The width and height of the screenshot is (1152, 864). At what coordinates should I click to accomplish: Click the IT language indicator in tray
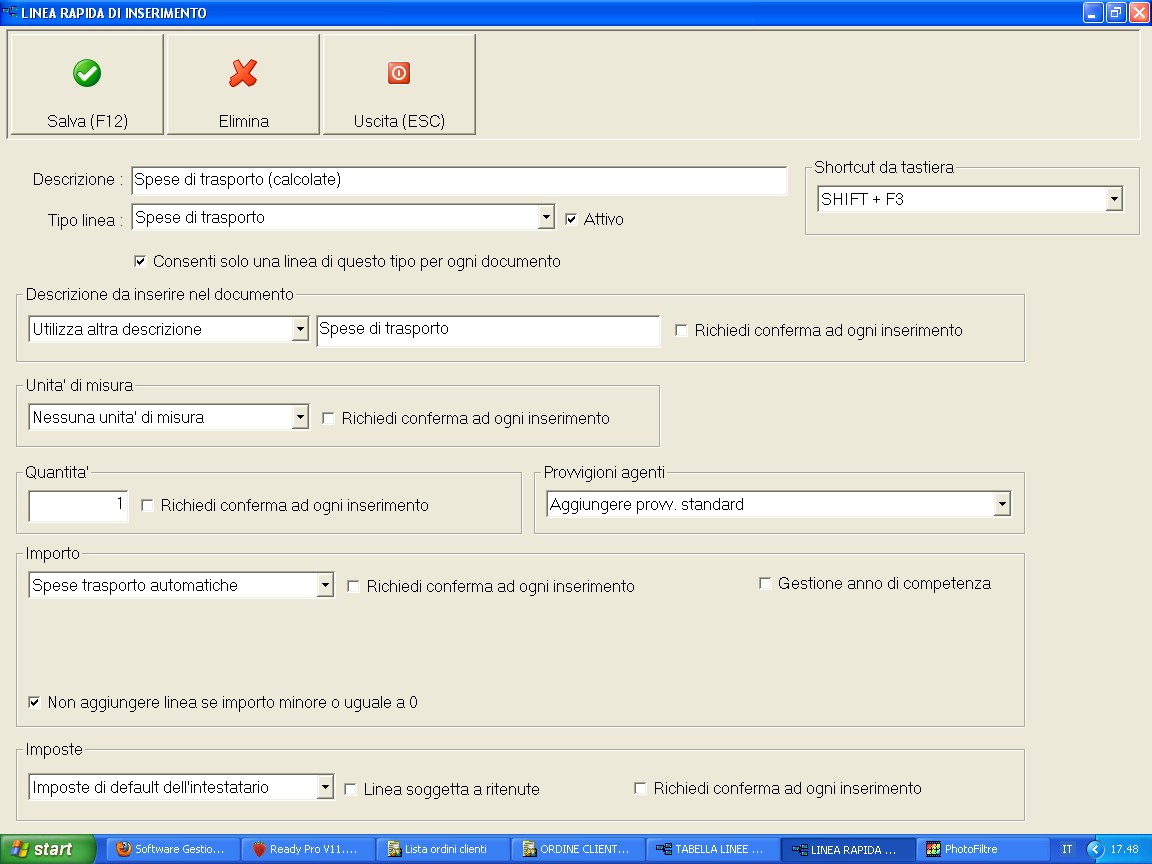[x=1067, y=849]
